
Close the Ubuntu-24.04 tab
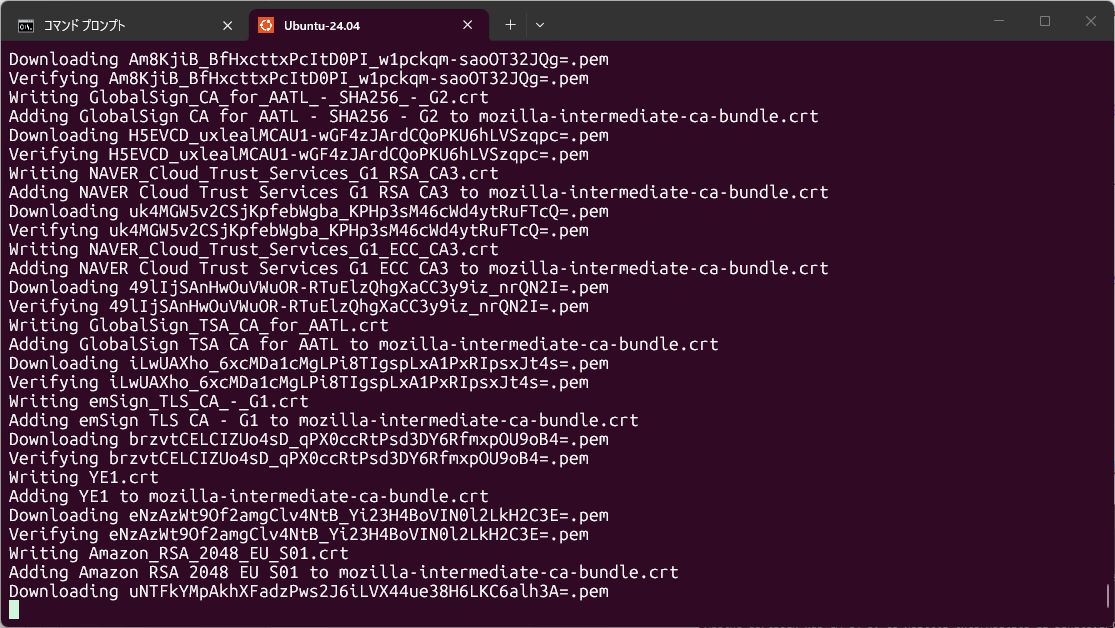(466, 24)
